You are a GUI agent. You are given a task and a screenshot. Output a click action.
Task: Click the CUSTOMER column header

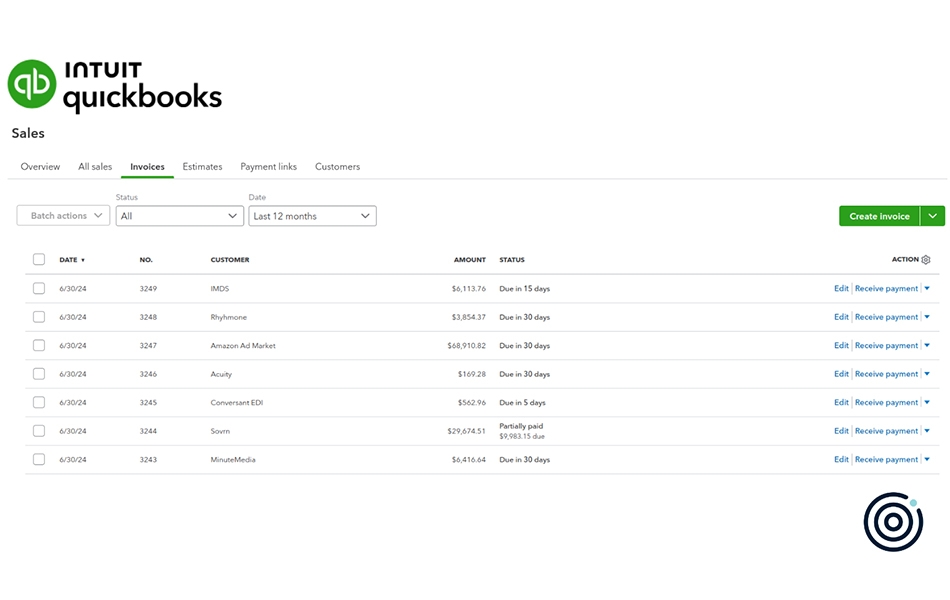(x=230, y=260)
